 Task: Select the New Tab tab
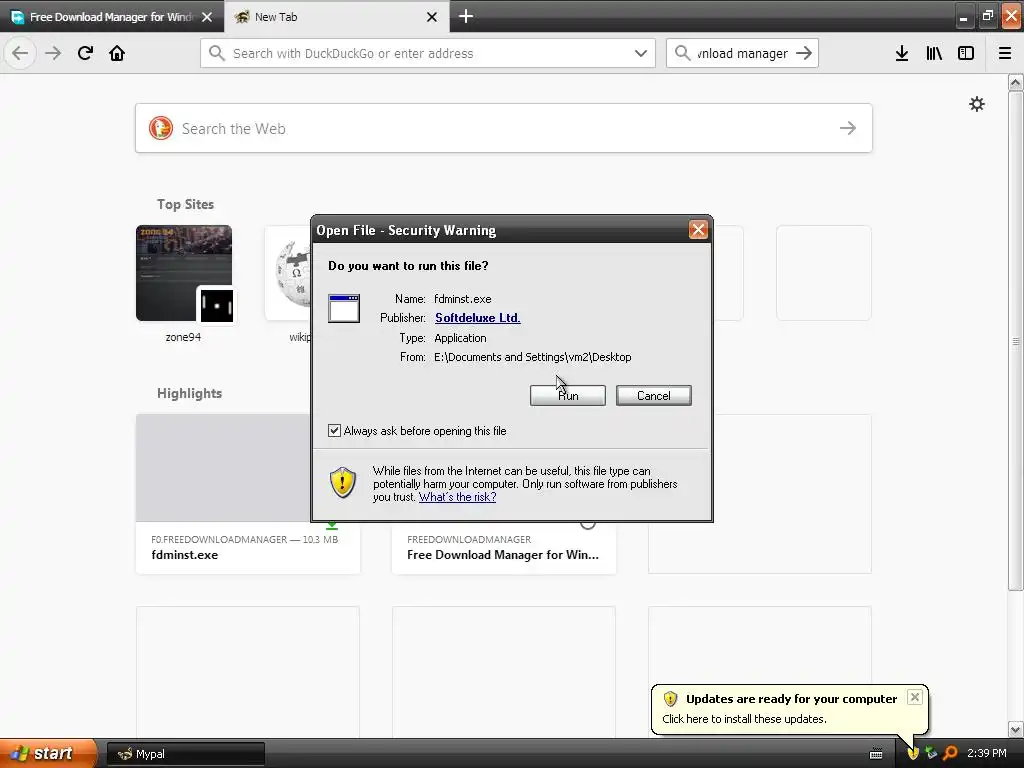[x=327, y=17]
